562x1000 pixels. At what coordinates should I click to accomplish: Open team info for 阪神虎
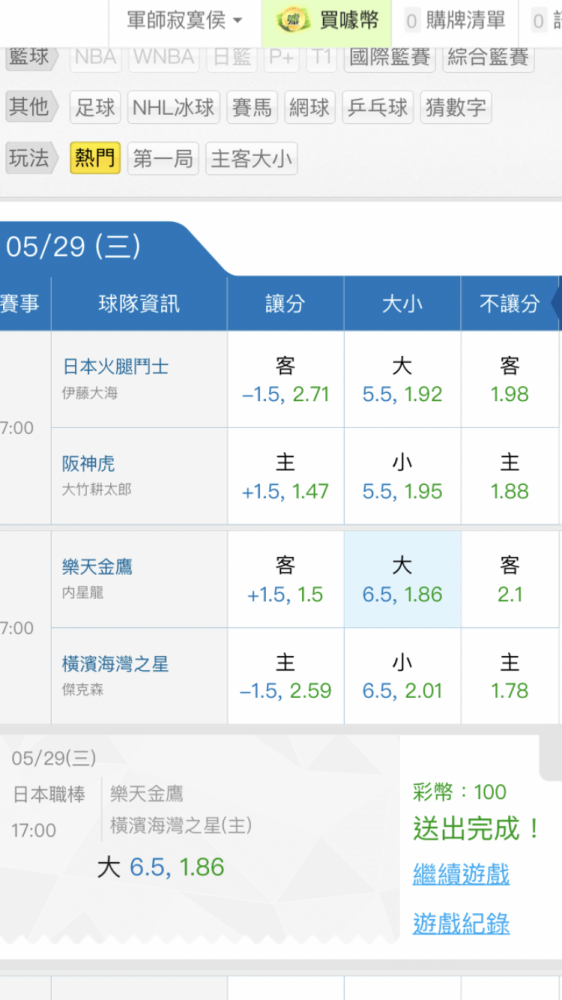coord(89,464)
